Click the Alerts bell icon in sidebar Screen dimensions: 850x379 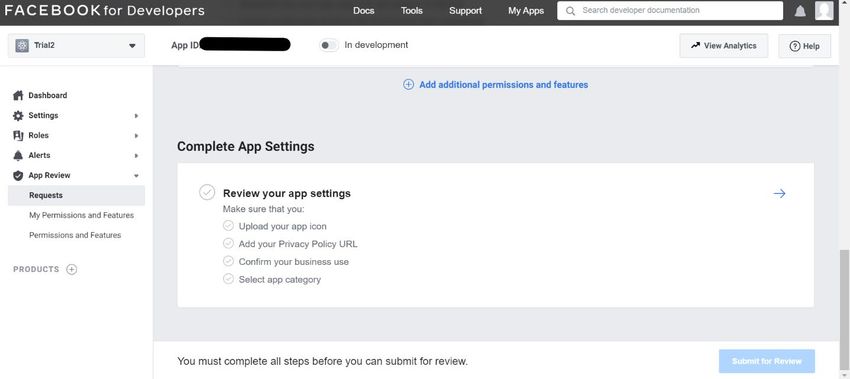click(18, 156)
